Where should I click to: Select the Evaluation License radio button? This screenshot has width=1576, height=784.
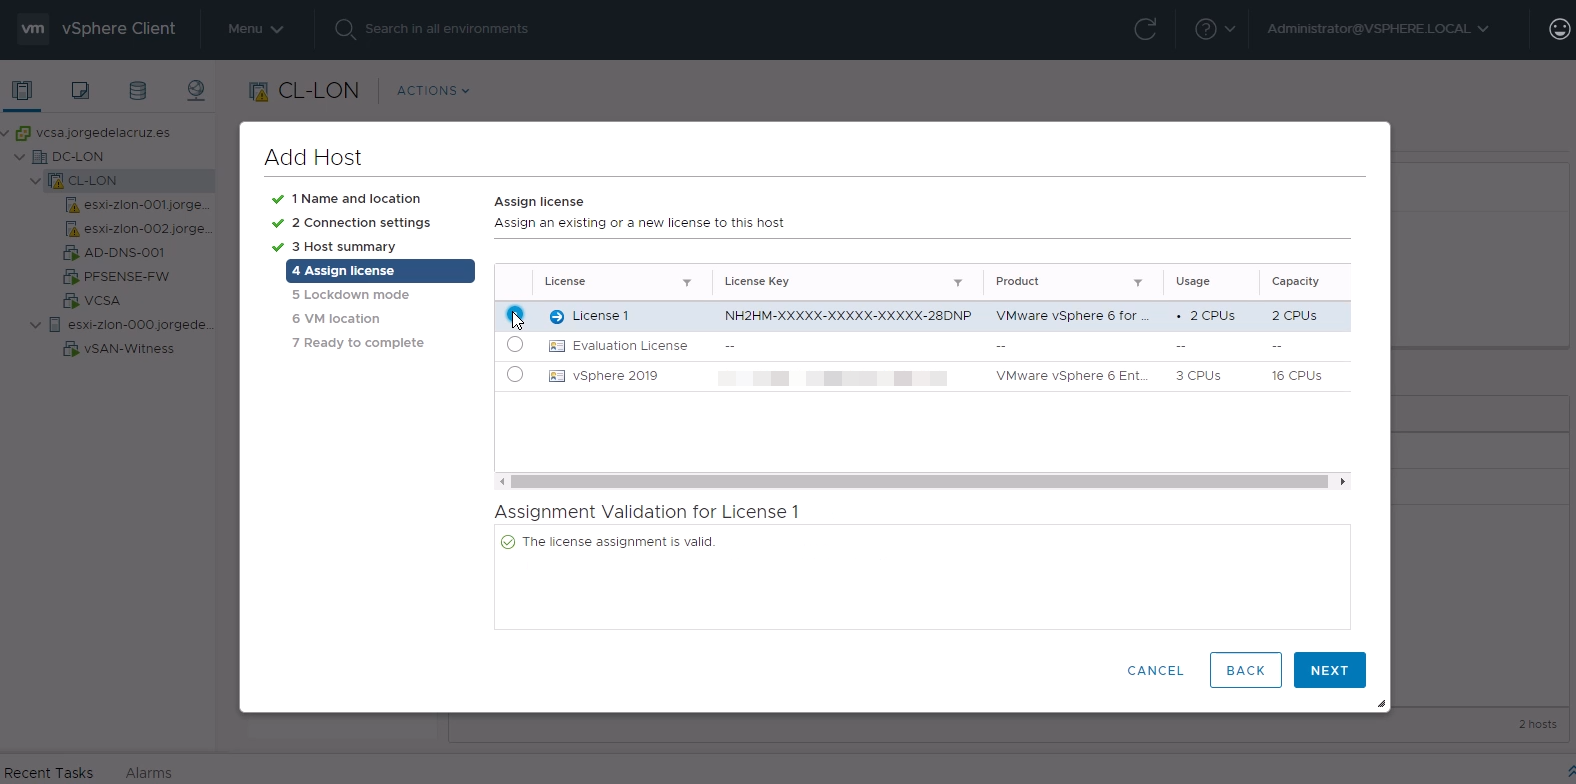point(515,344)
